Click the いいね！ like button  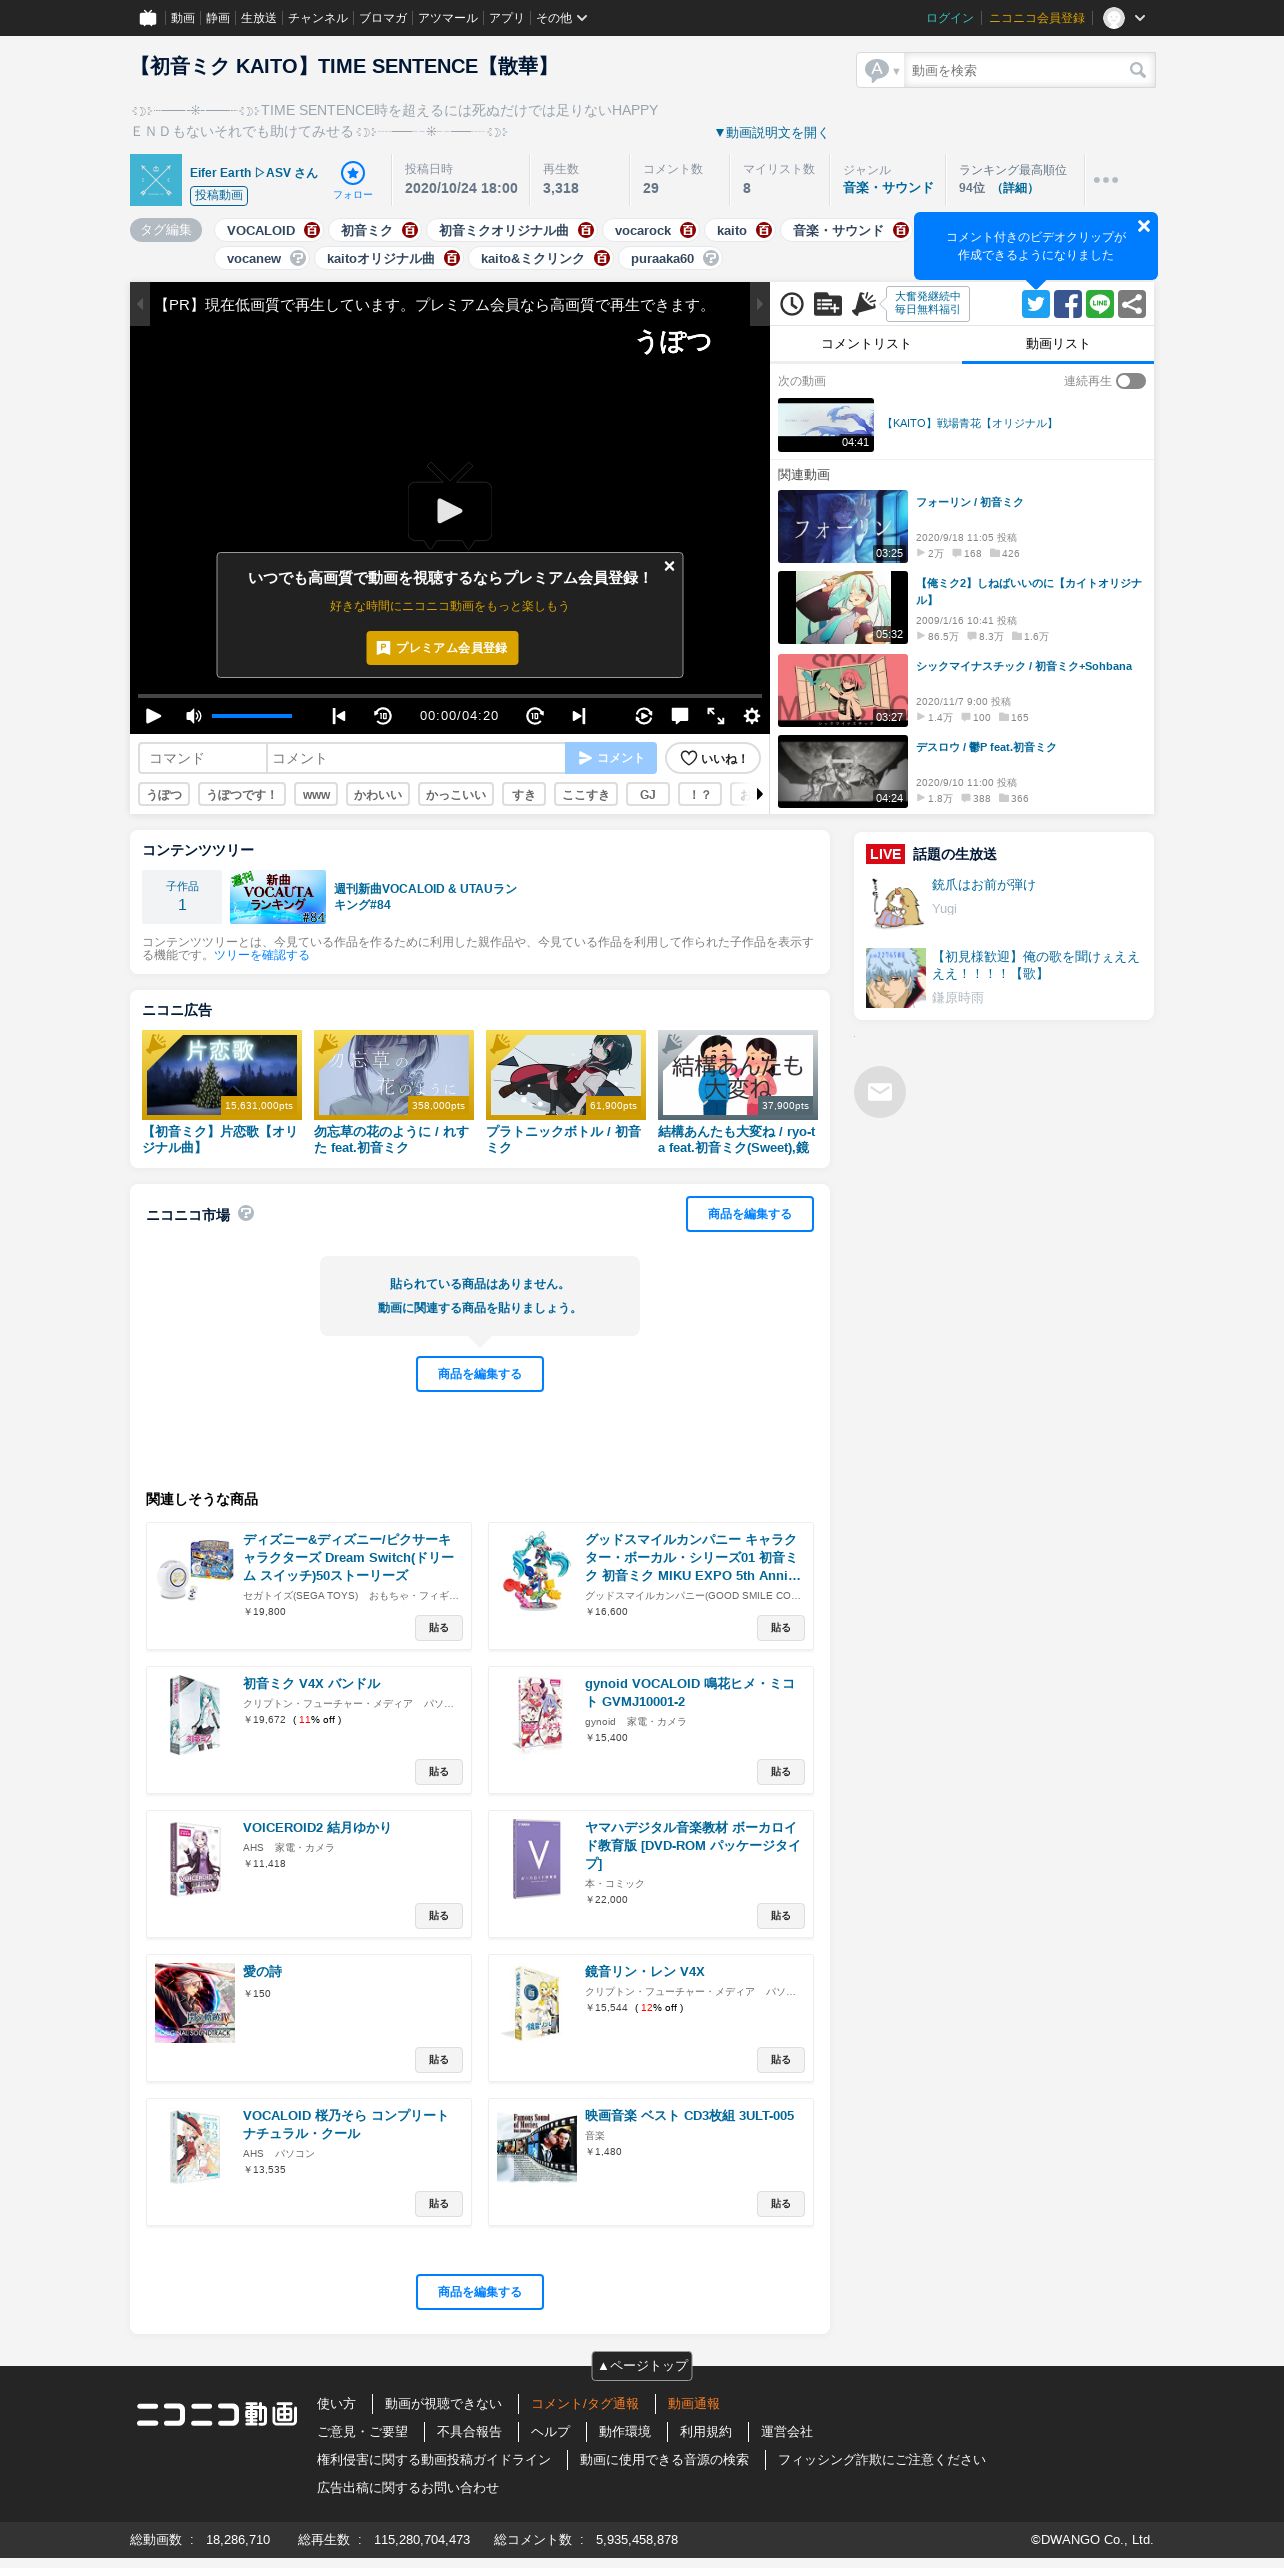point(713,758)
